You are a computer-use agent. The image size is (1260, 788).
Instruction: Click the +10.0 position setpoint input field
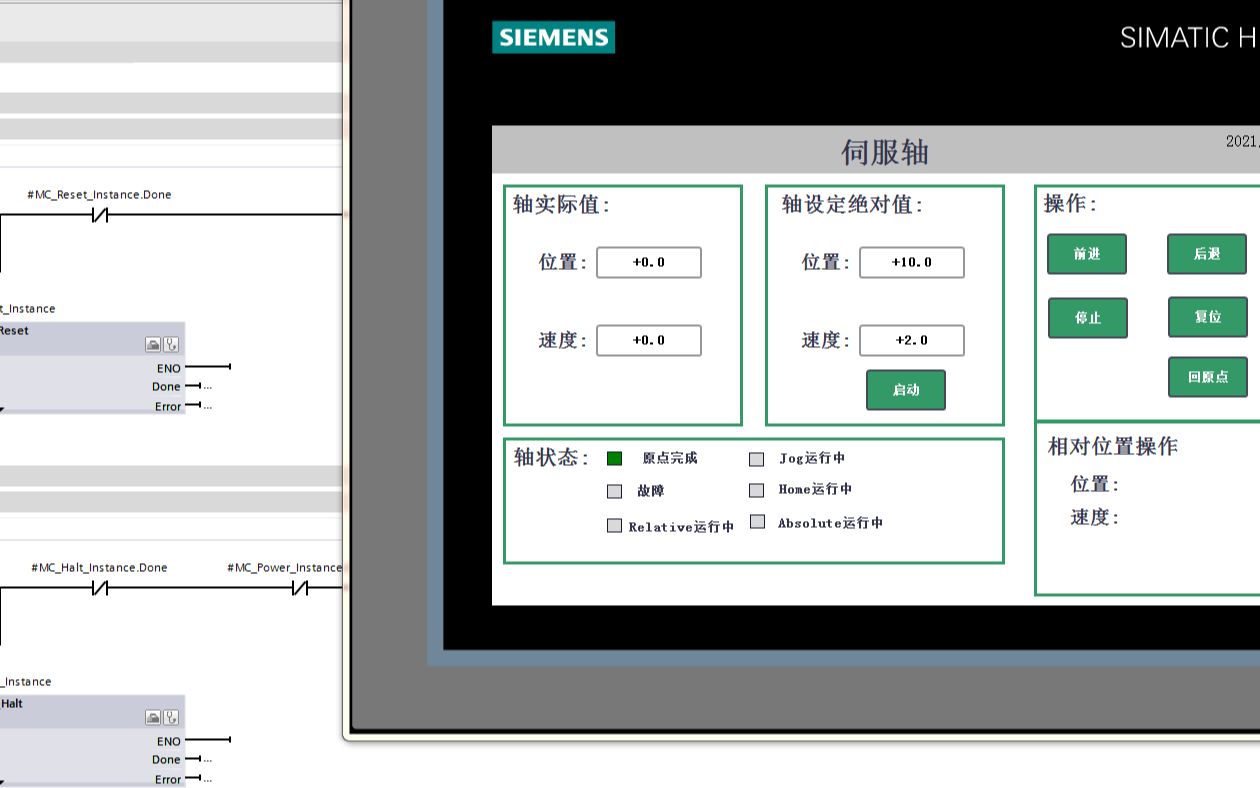911,262
